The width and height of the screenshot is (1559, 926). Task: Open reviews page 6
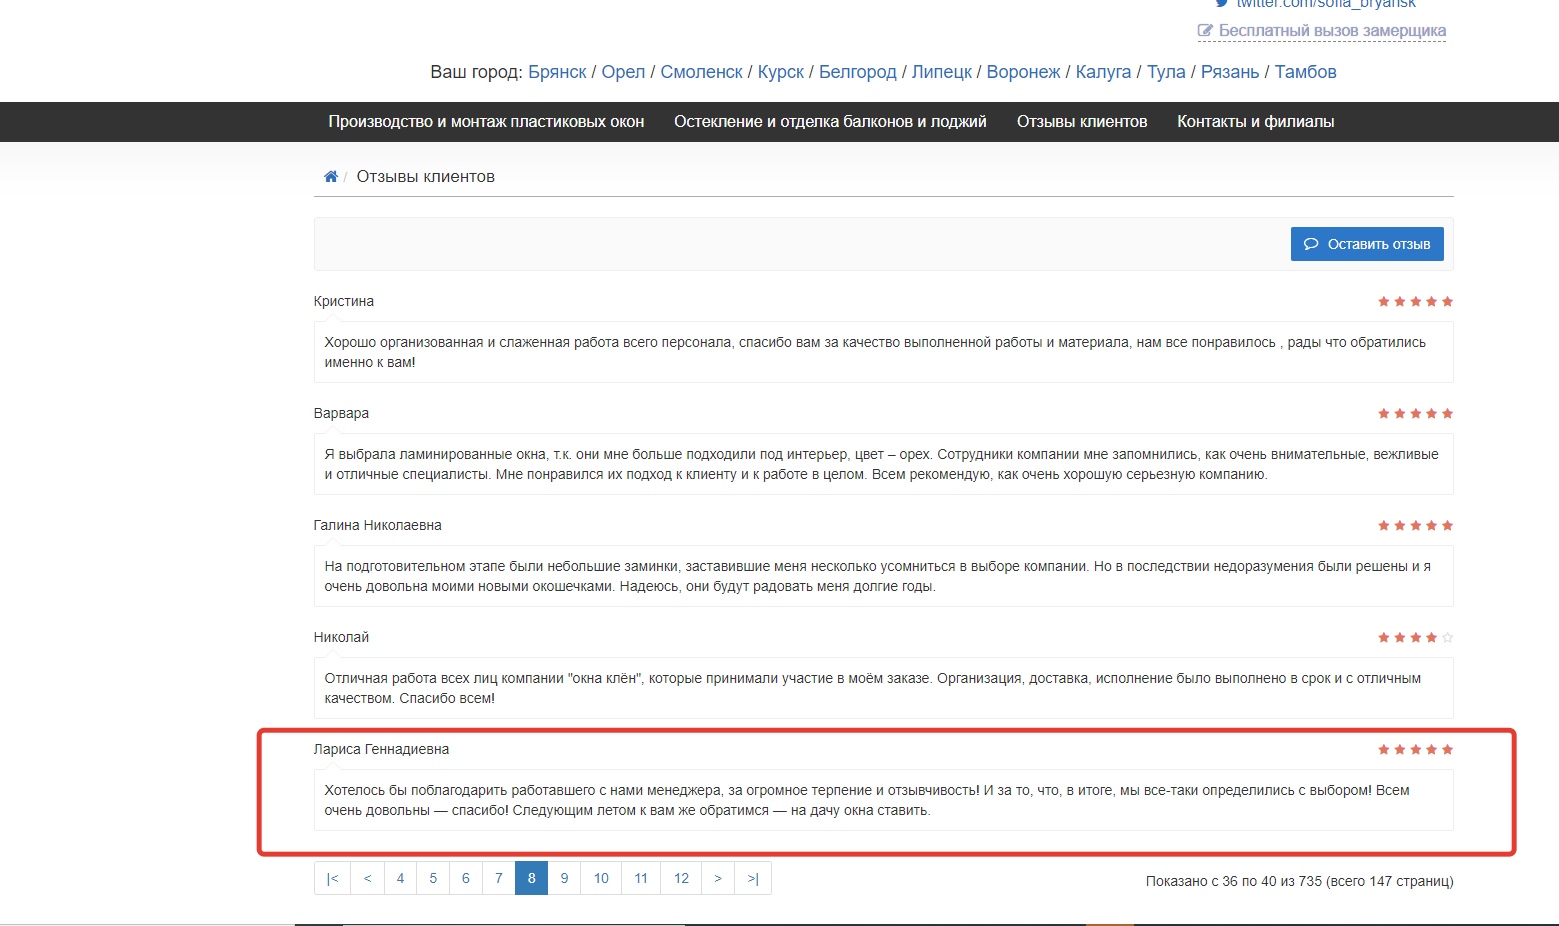click(466, 878)
